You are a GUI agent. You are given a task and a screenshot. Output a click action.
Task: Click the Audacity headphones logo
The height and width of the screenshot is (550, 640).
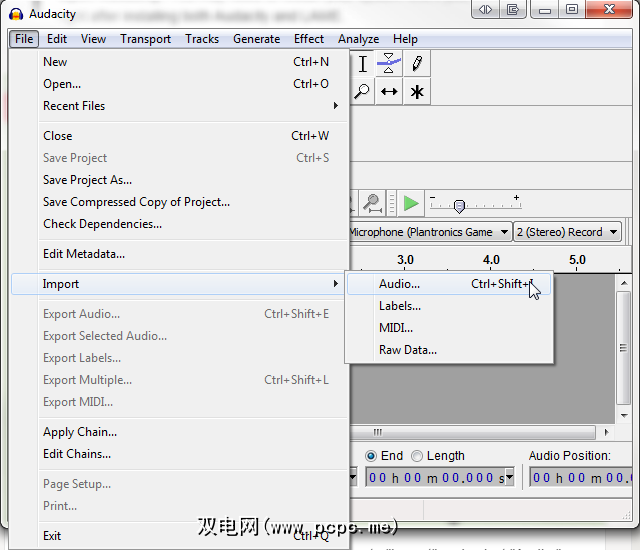click(x=16, y=14)
